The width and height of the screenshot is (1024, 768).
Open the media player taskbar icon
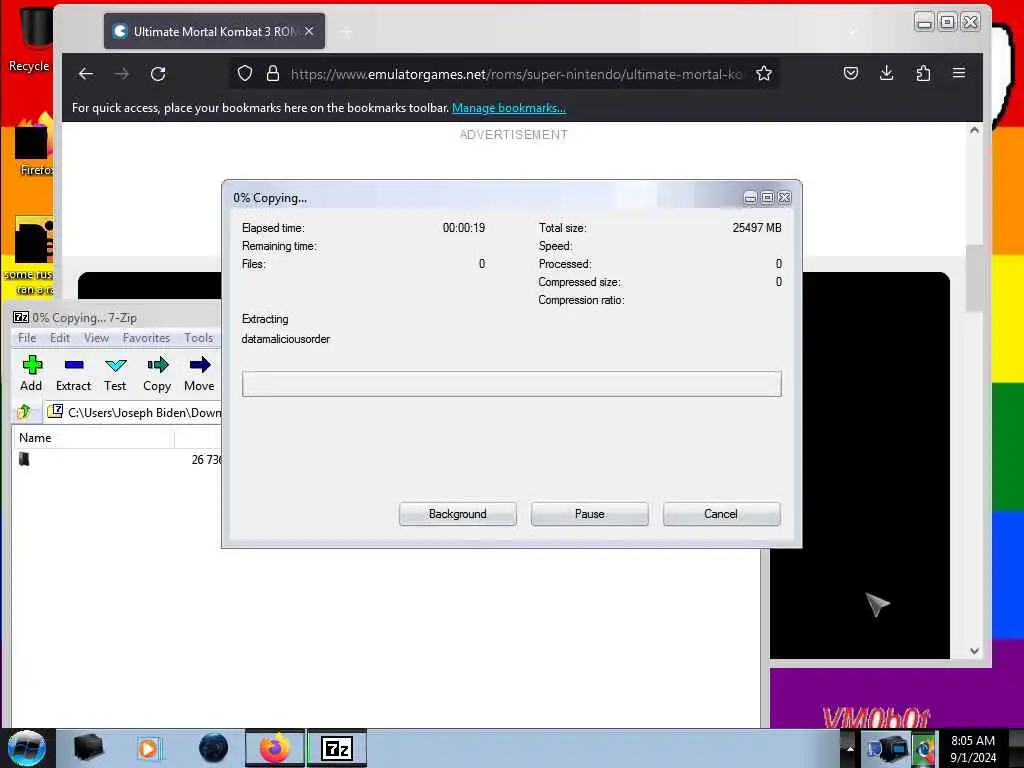[x=148, y=748]
